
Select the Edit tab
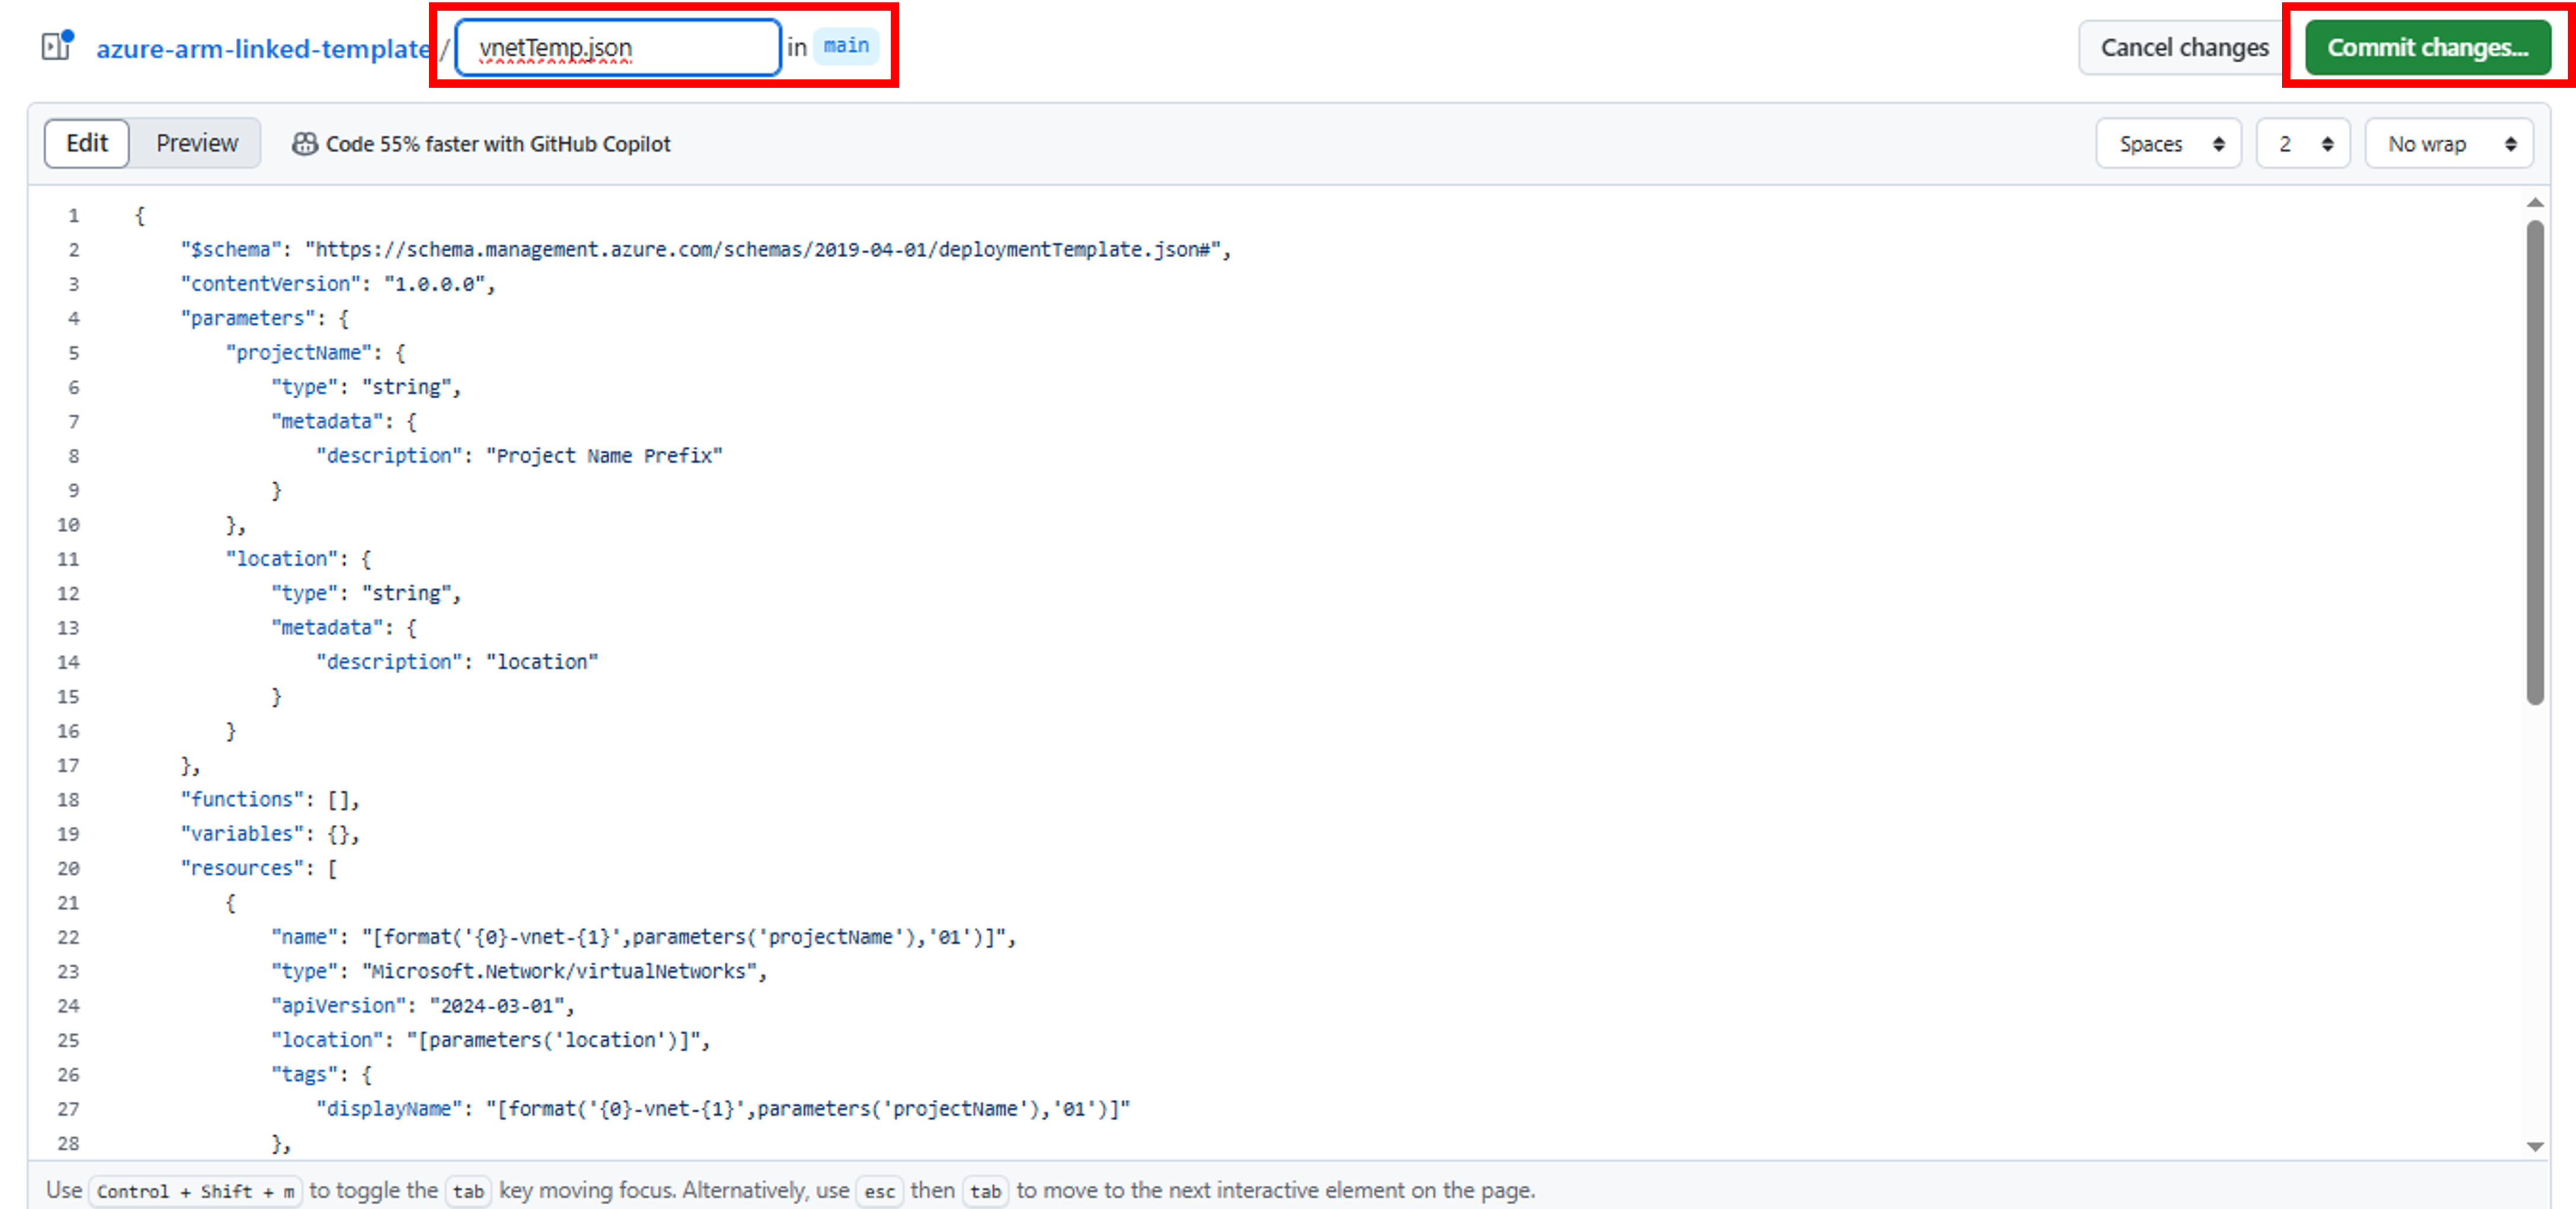pyautogui.click(x=86, y=143)
